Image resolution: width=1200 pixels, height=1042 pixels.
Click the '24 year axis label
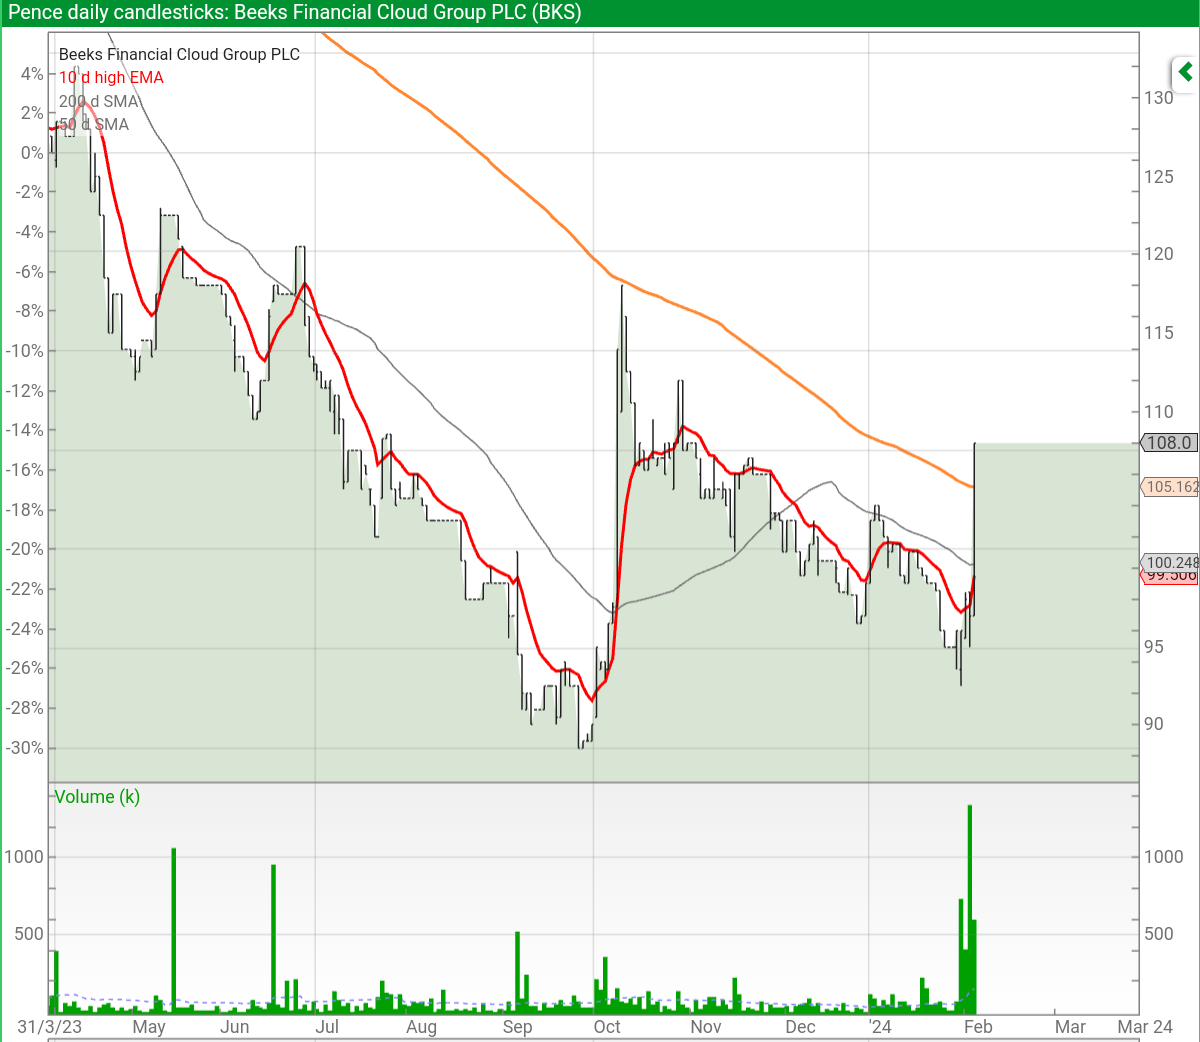(880, 1027)
